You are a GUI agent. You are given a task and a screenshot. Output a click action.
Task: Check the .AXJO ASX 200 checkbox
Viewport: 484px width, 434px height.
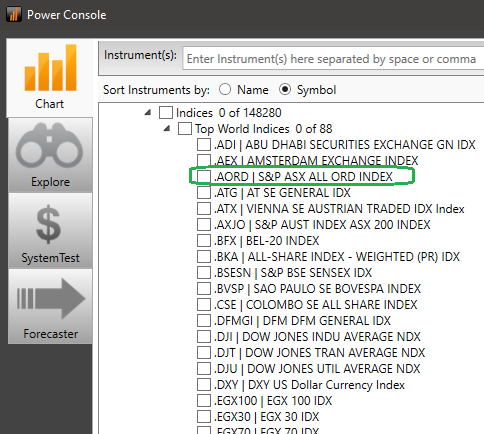(204, 225)
